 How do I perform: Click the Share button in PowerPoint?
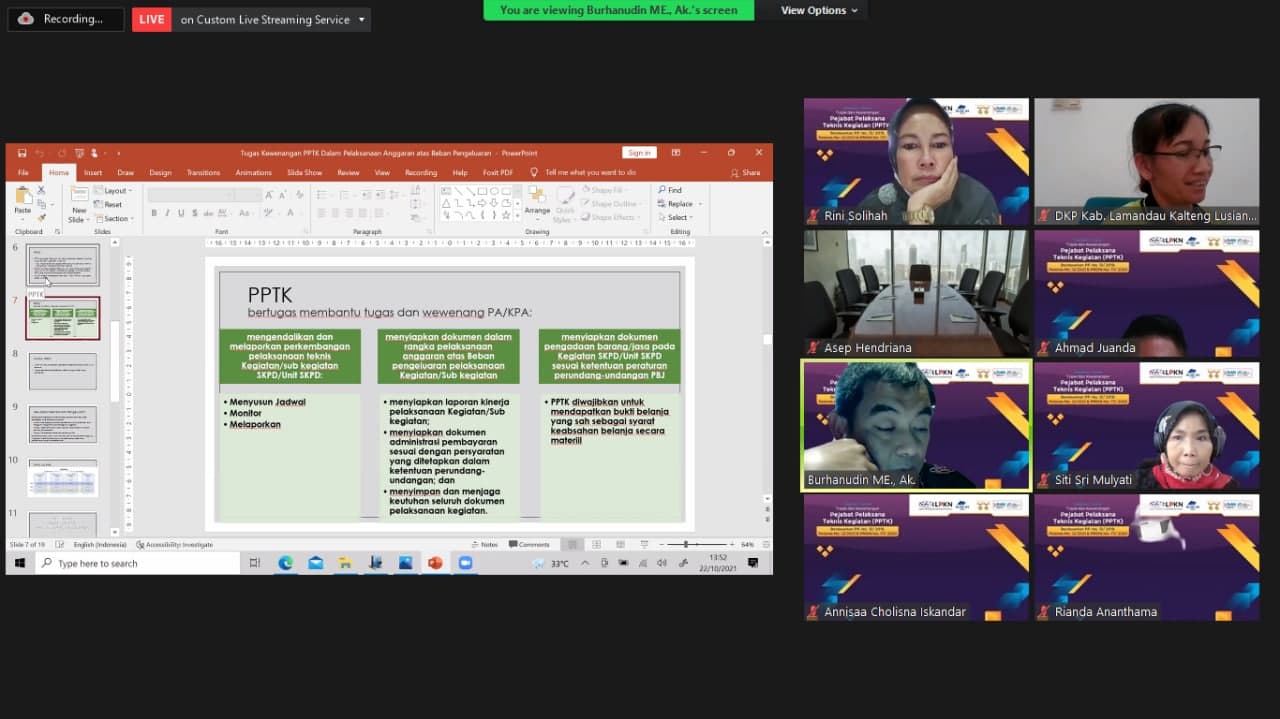pos(745,172)
